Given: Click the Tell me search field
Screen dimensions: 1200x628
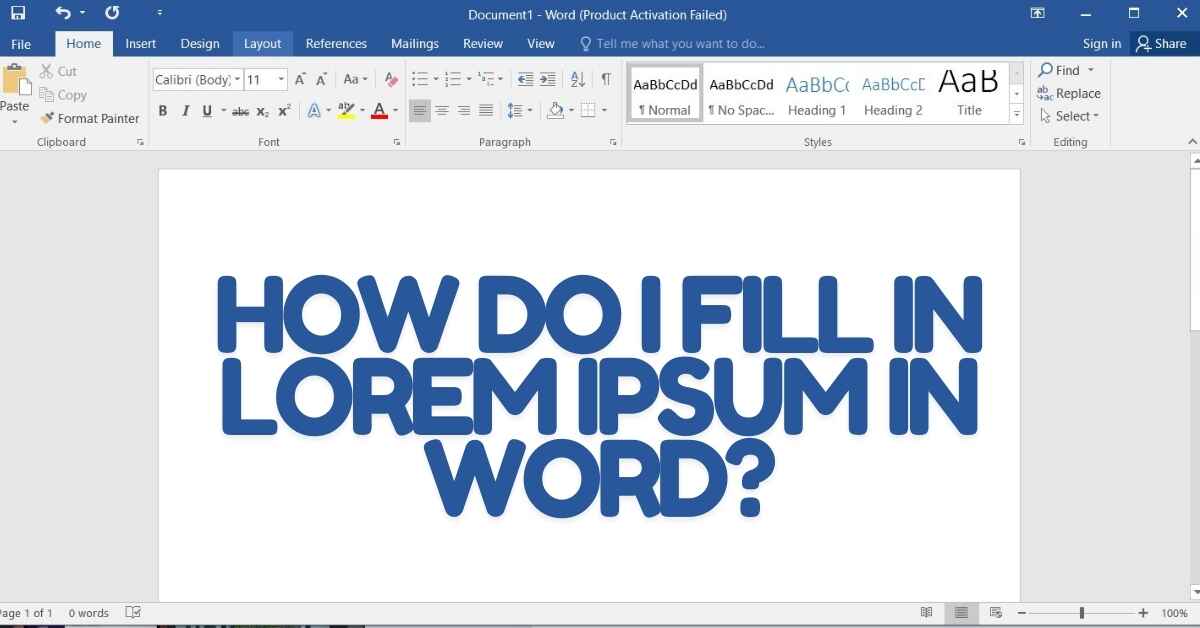Looking at the screenshot, I should pos(680,44).
